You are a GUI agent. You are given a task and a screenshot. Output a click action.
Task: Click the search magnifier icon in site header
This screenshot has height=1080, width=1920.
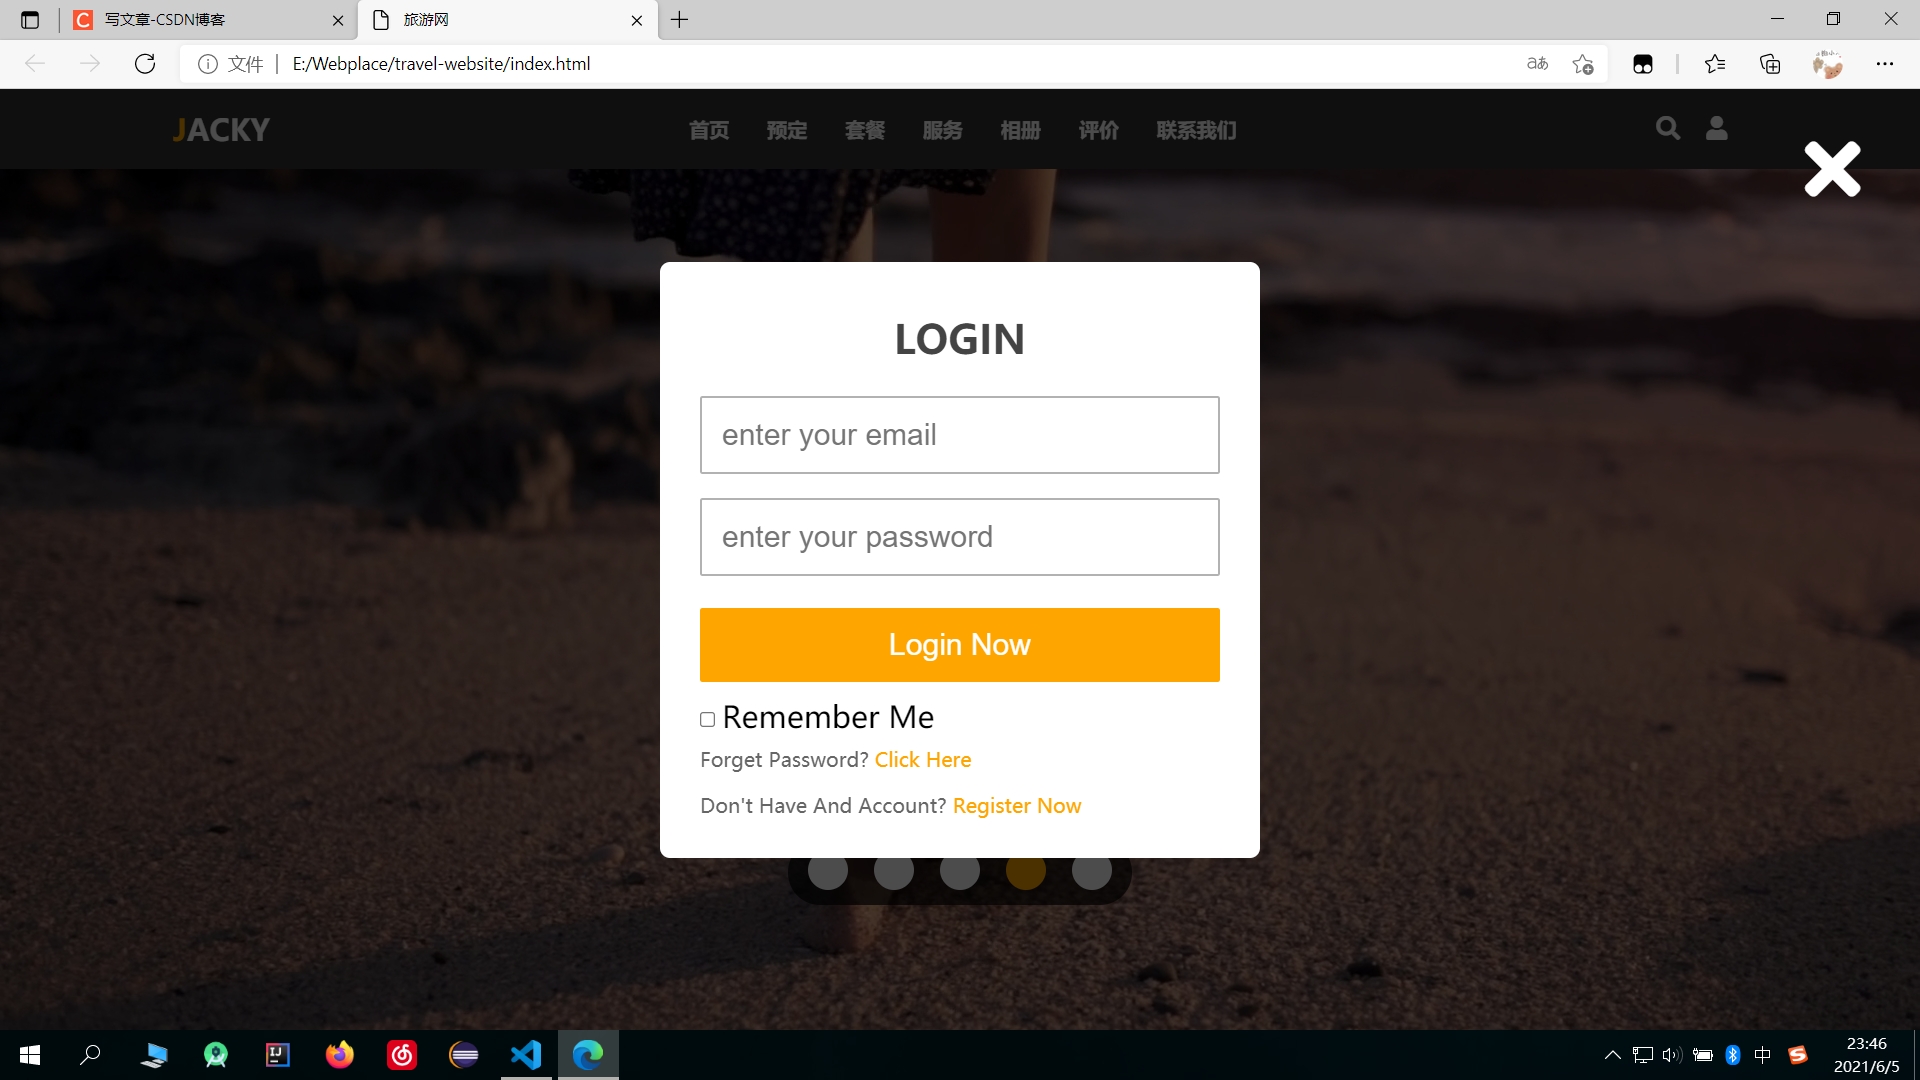1667,128
